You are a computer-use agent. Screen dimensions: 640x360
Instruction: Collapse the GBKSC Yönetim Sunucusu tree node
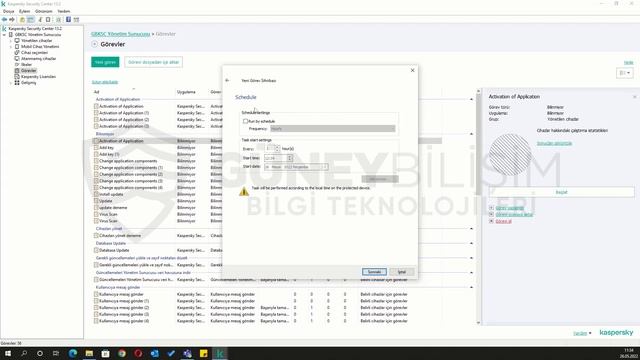click(4, 35)
